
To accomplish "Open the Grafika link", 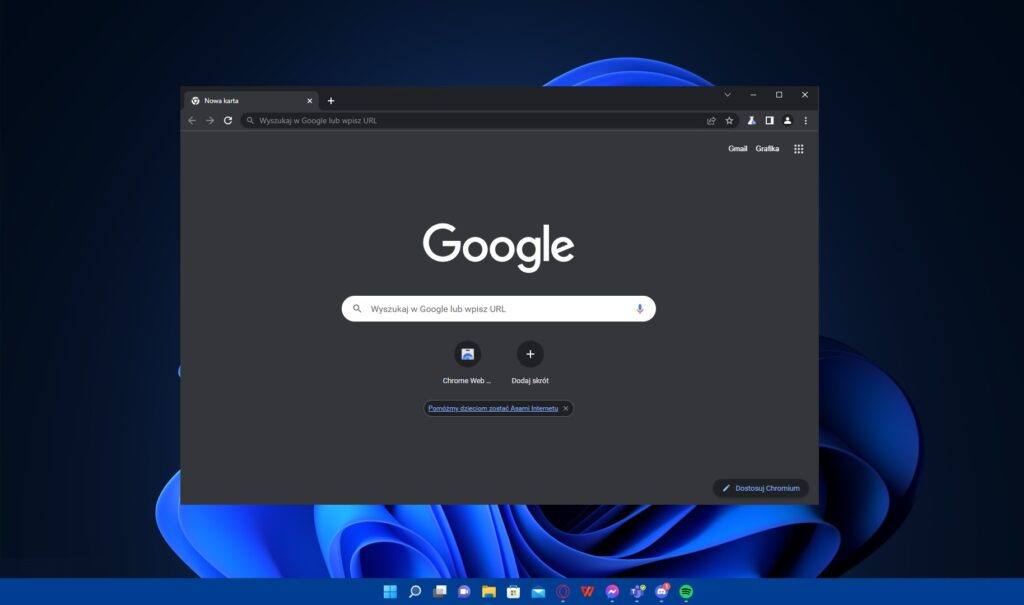I will coord(767,148).
